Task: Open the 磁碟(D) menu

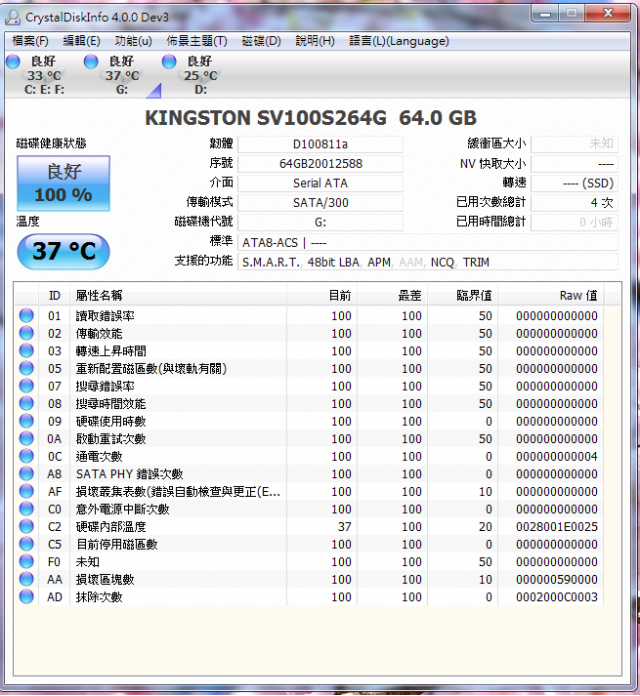Action: coord(261,41)
